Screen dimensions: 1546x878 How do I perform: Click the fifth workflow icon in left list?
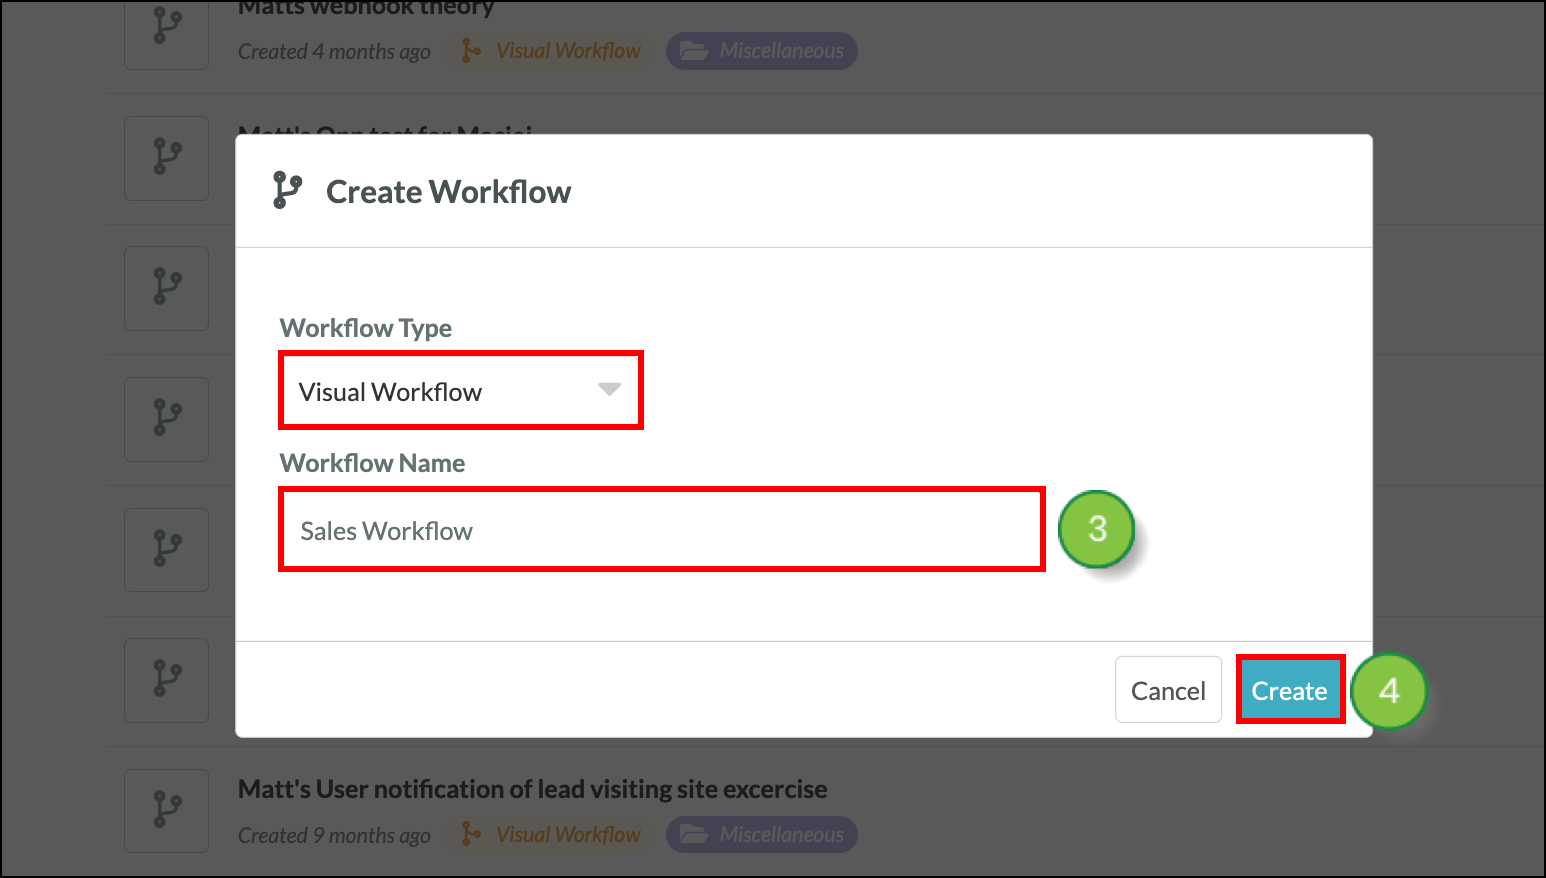pyautogui.click(x=167, y=549)
